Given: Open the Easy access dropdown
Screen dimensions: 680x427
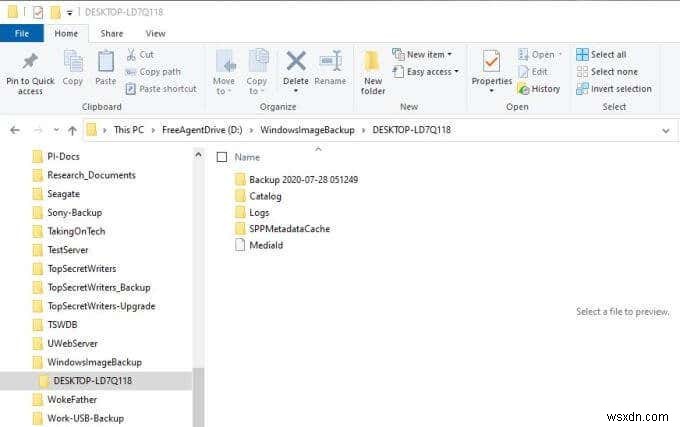Looking at the screenshot, I should 426,72.
